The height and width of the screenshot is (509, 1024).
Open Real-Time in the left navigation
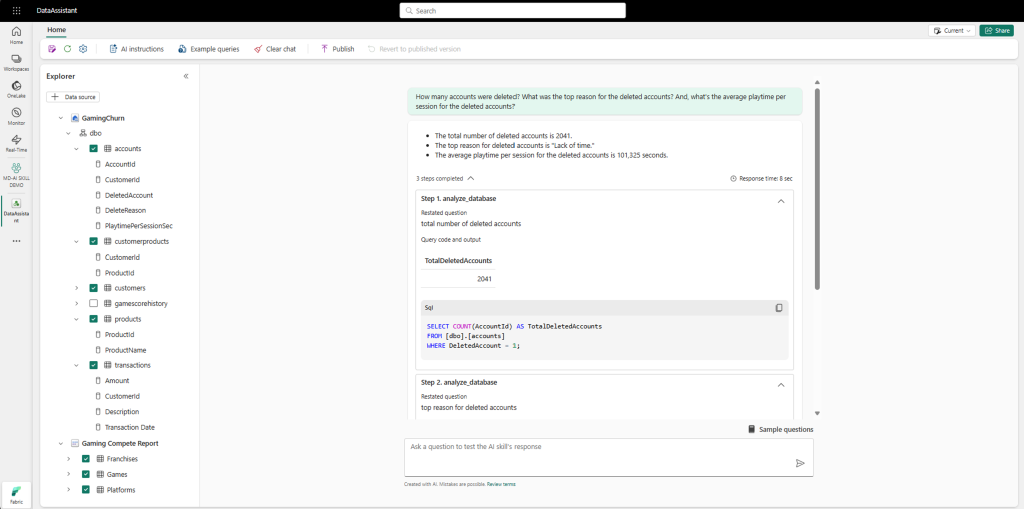pos(16,143)
